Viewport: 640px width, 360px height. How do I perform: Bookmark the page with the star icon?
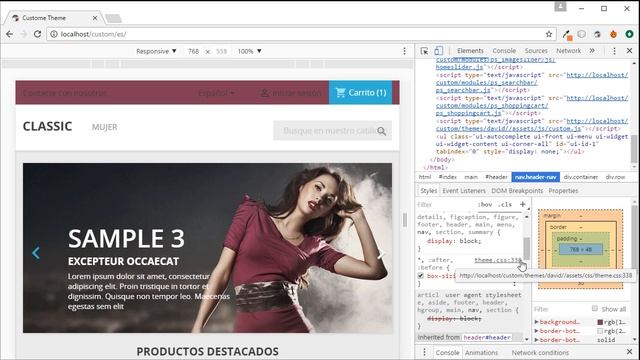point(549,34)
